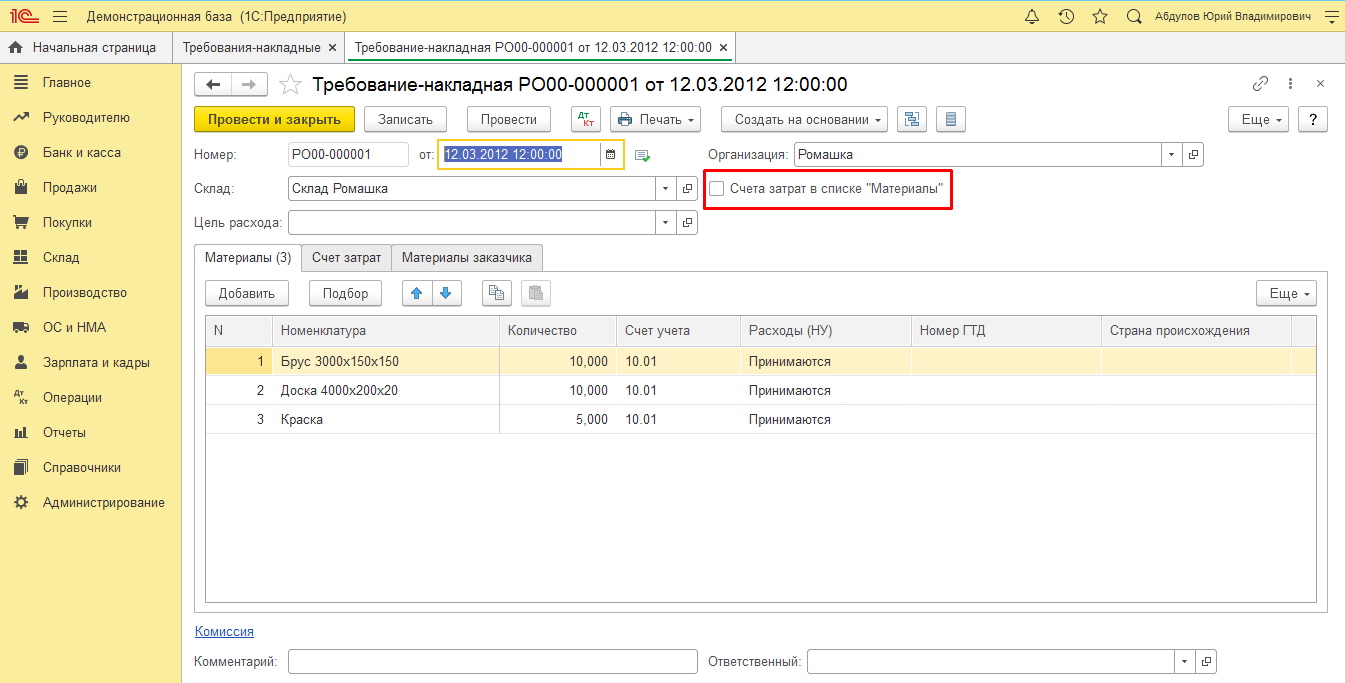Open the Создать на основании dropdown

pos(804,119)
